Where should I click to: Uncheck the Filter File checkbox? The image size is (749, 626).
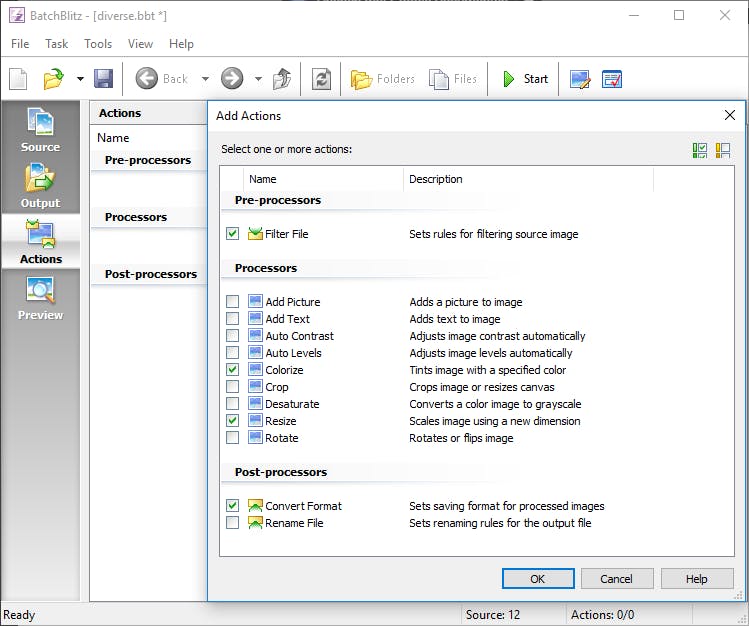click(232, 234)
